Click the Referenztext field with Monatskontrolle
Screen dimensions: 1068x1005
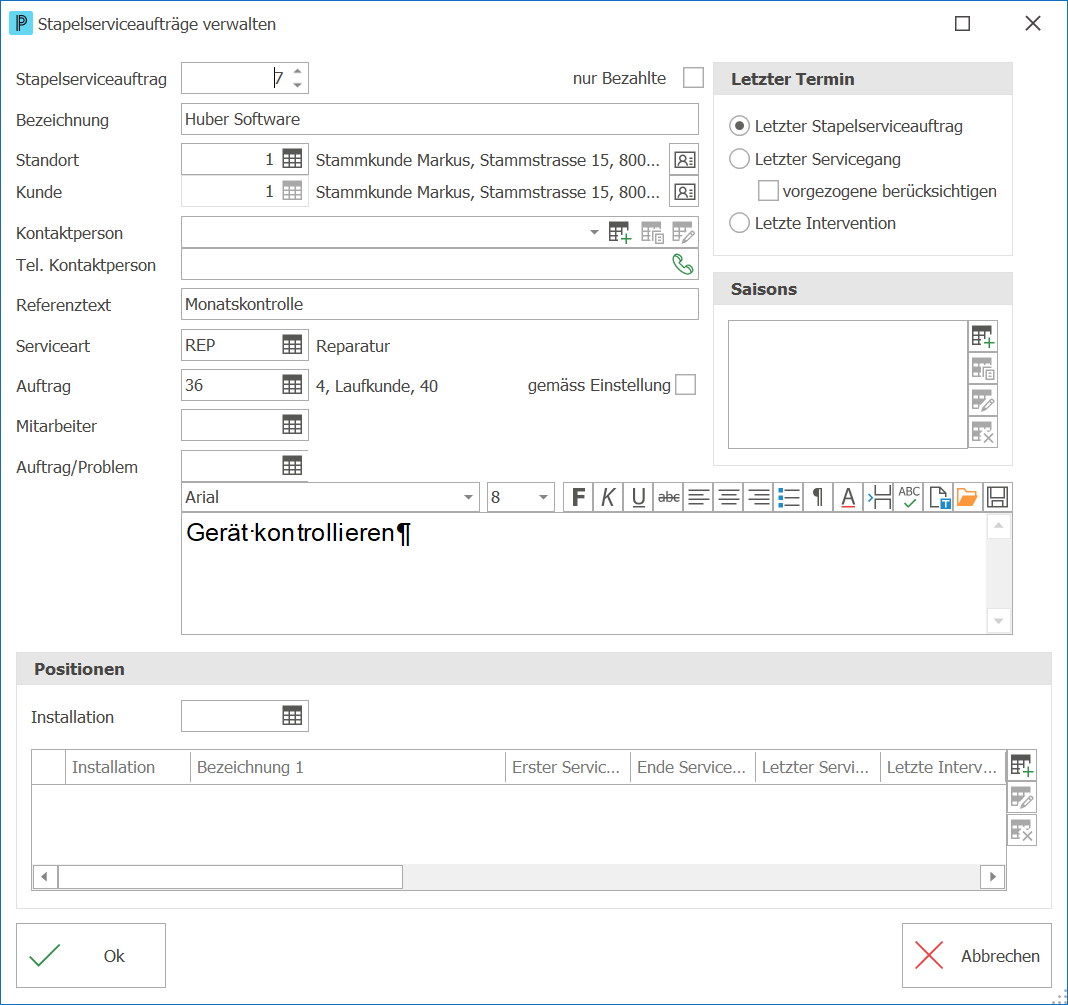440,304
